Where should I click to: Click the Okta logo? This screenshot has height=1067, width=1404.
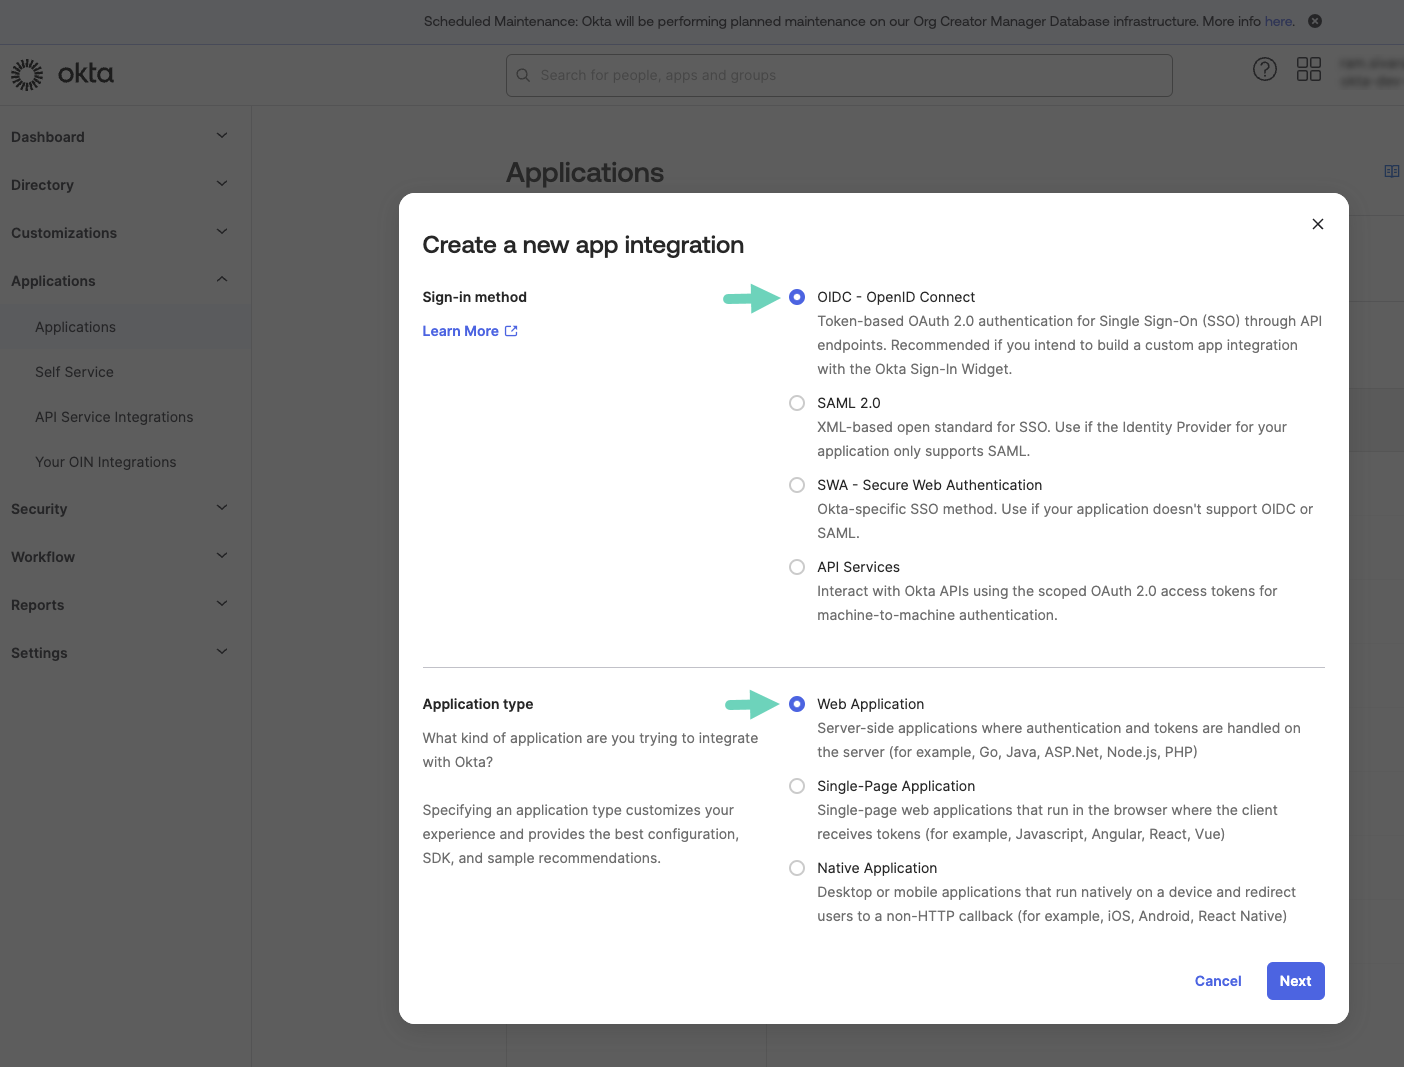coord(62,73)
